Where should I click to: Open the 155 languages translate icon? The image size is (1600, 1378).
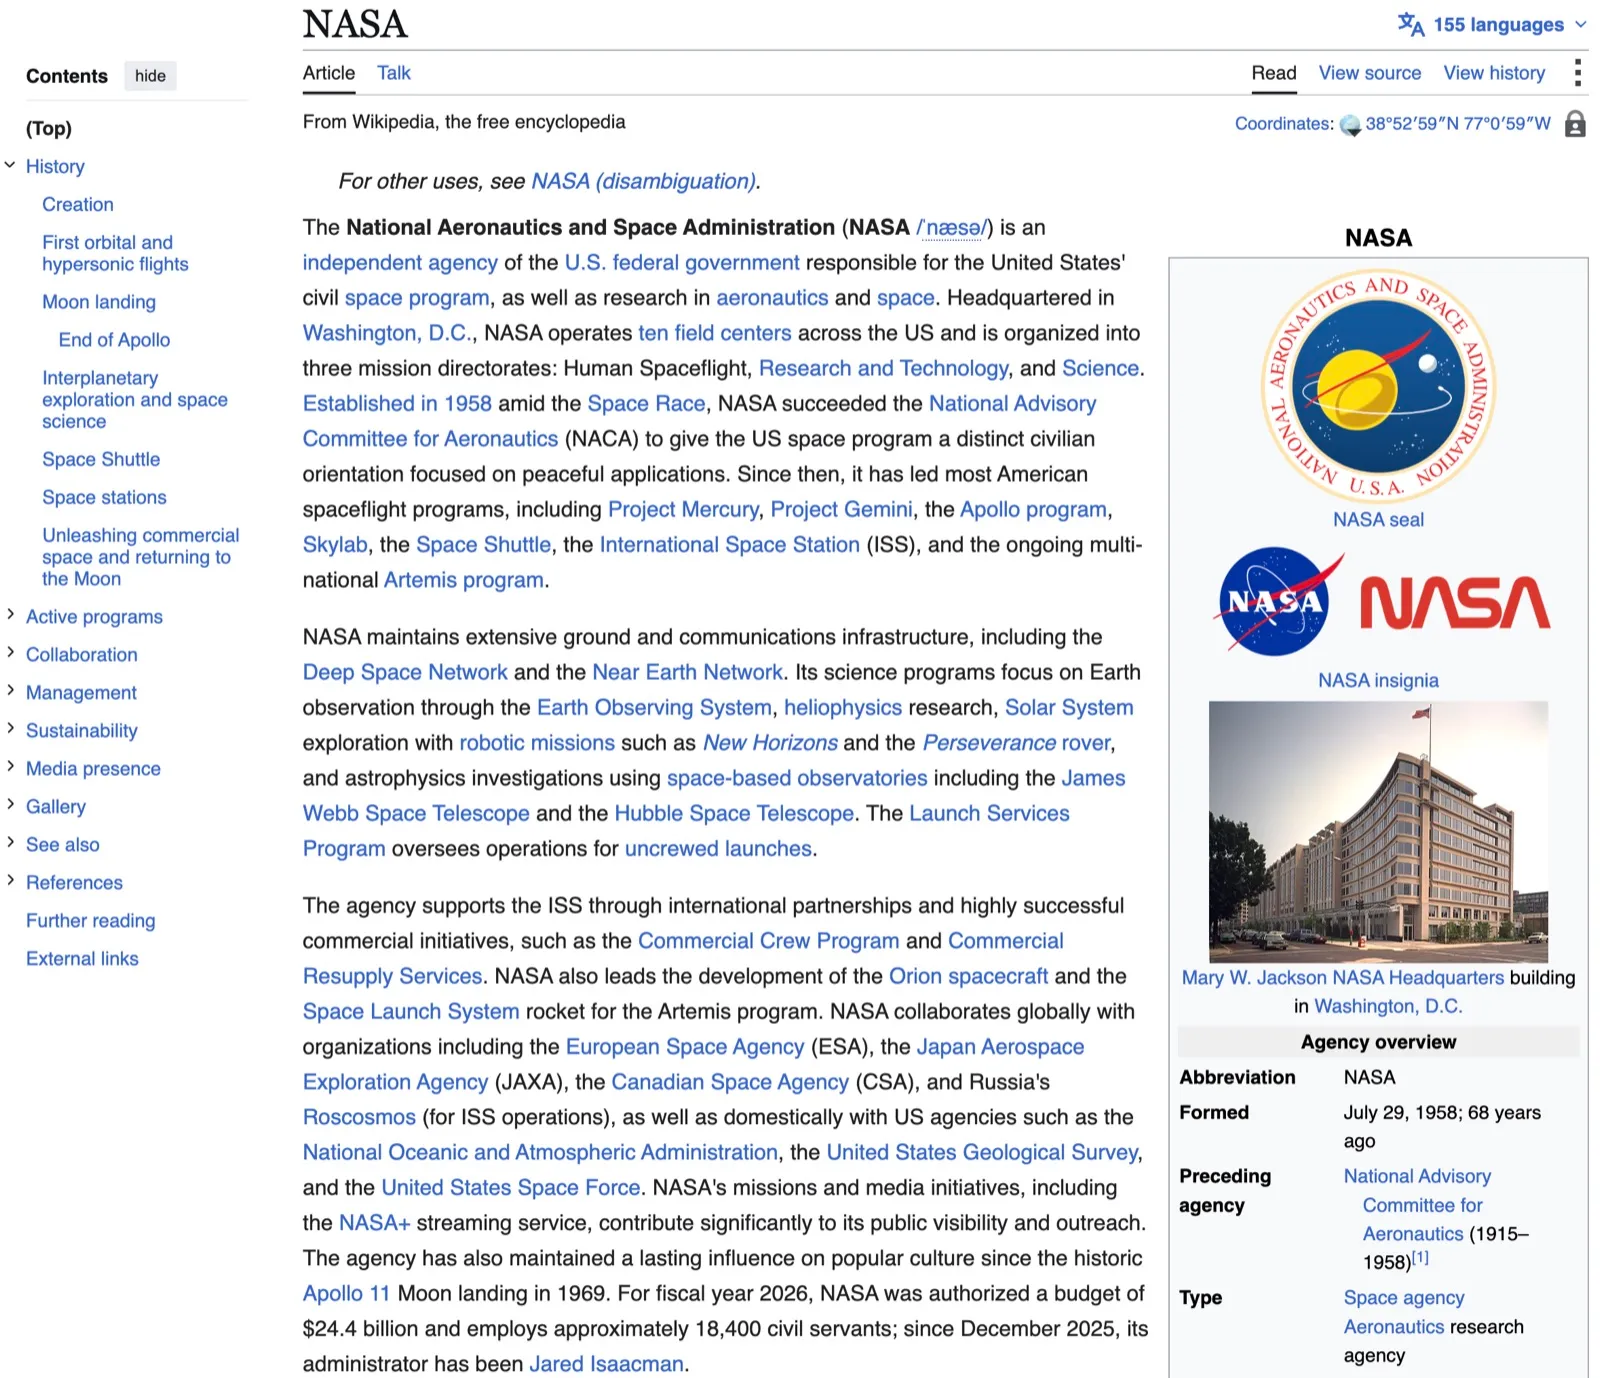[x=1410, y=24]
